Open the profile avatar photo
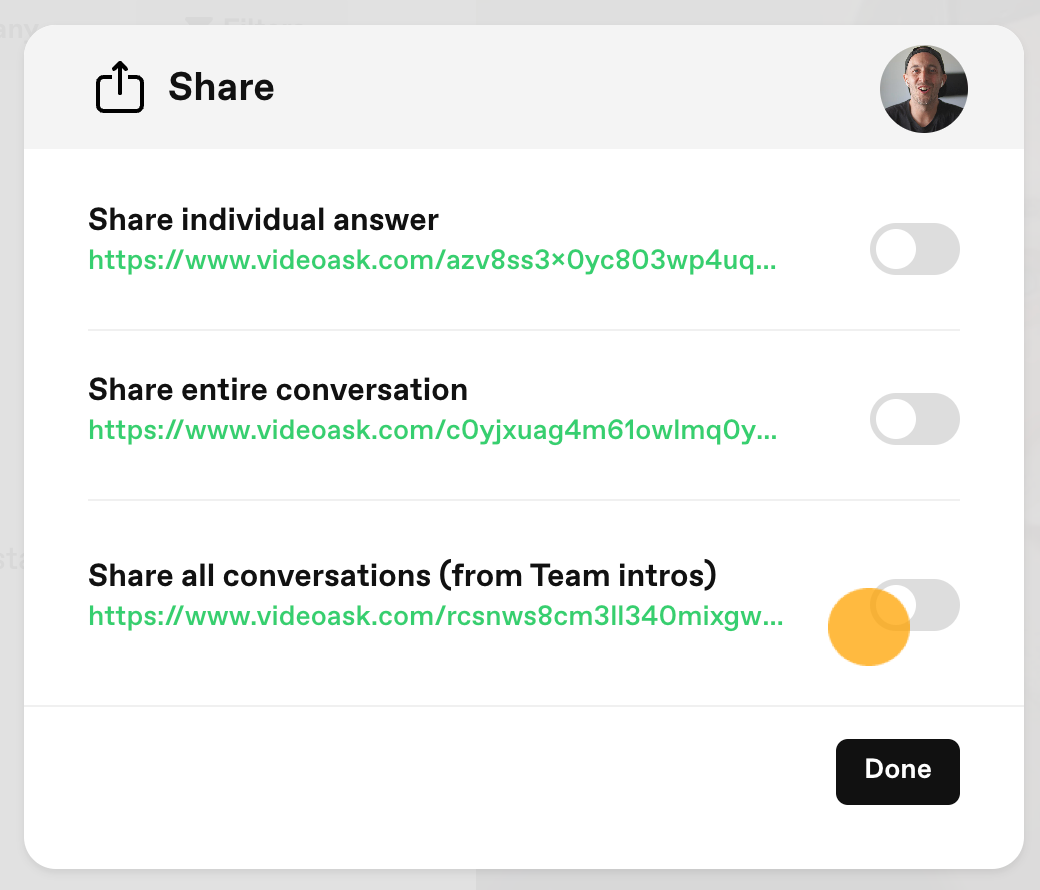The height and width of the screenshot is (890, 1040). tap(923, 89)
